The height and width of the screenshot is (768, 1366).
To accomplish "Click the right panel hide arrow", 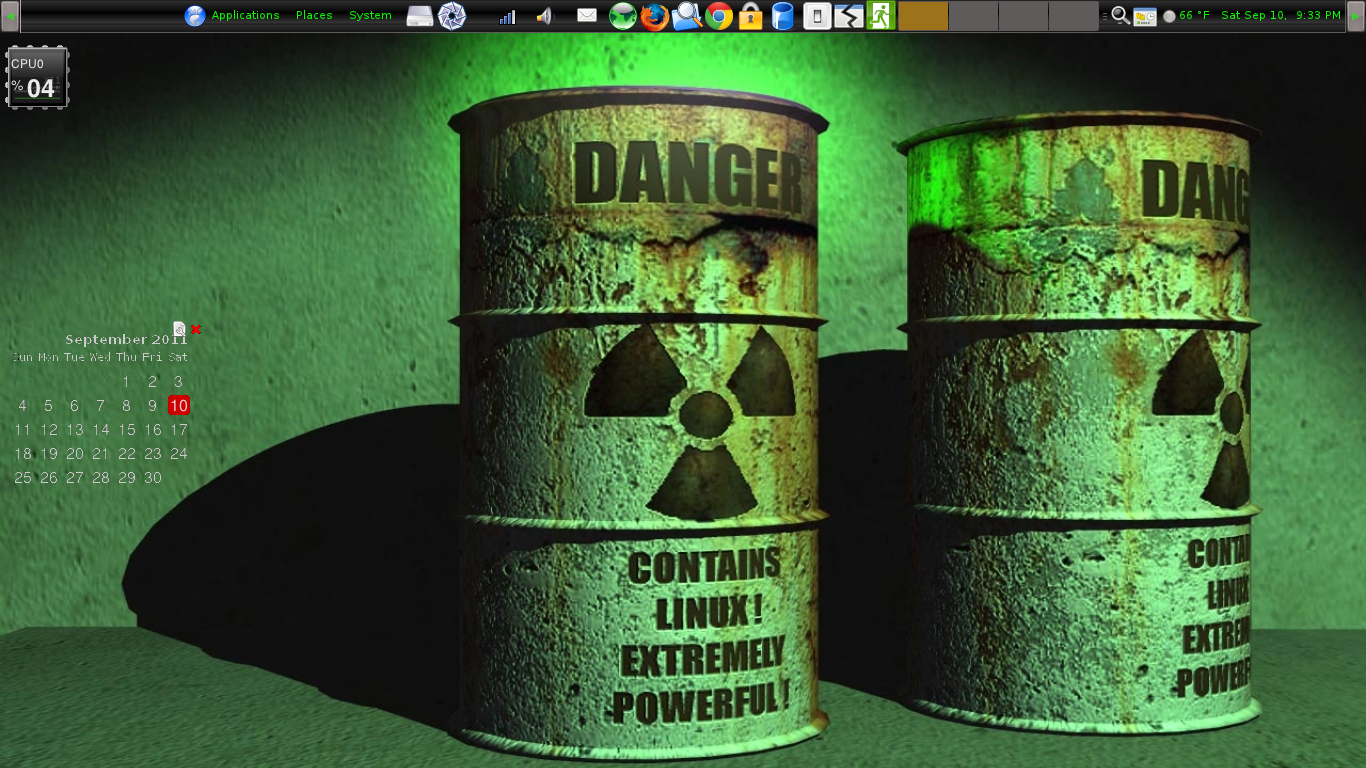I will (1356, 16).
